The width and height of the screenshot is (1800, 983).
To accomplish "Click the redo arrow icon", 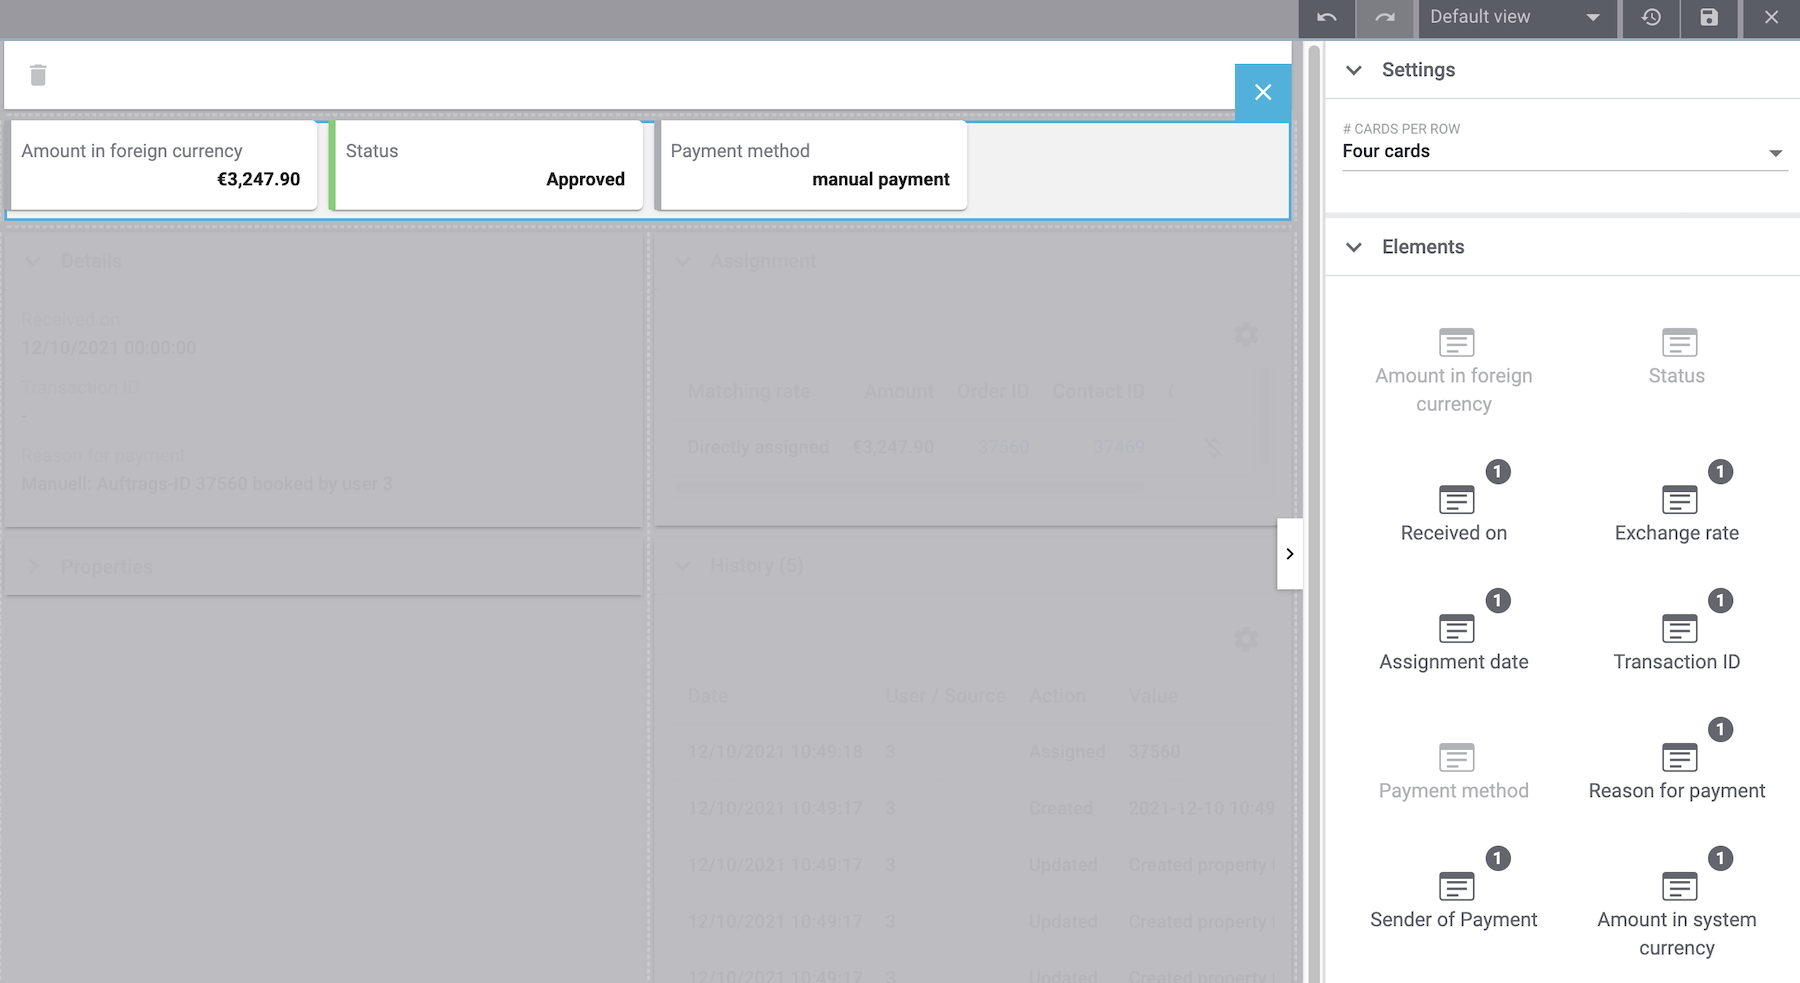I will (1384, 18).
